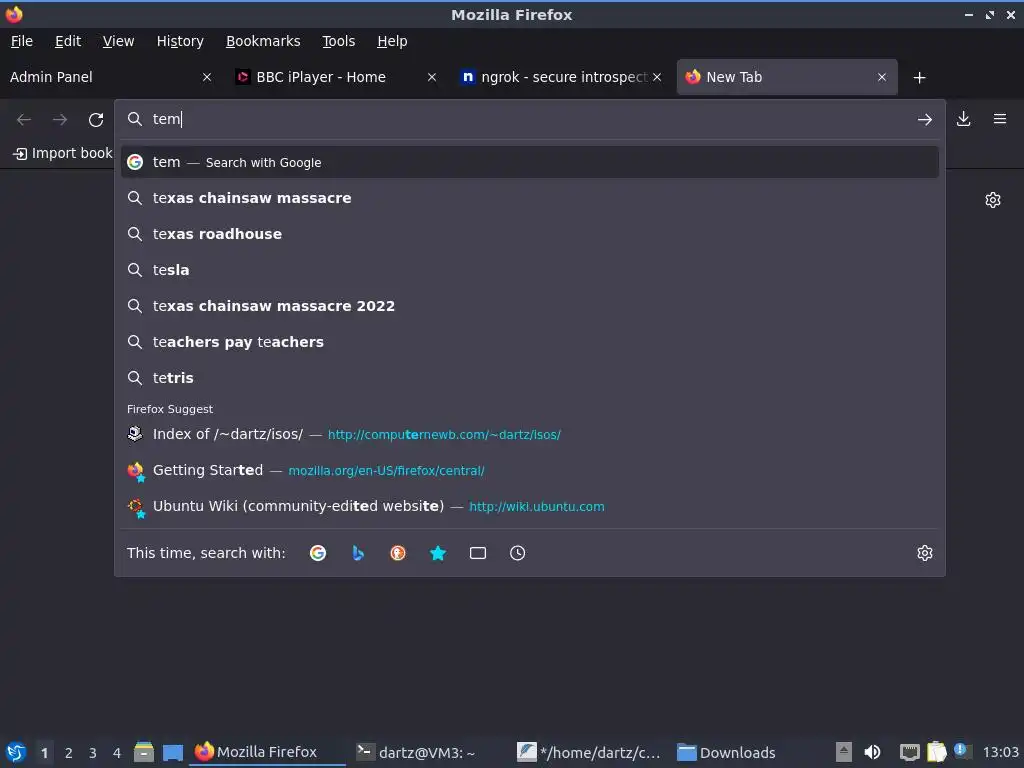Viewport: 1024px width, 768px height.
Task: Focus Mozilla Firefox taskbar entry
Action: click(268, 752)
